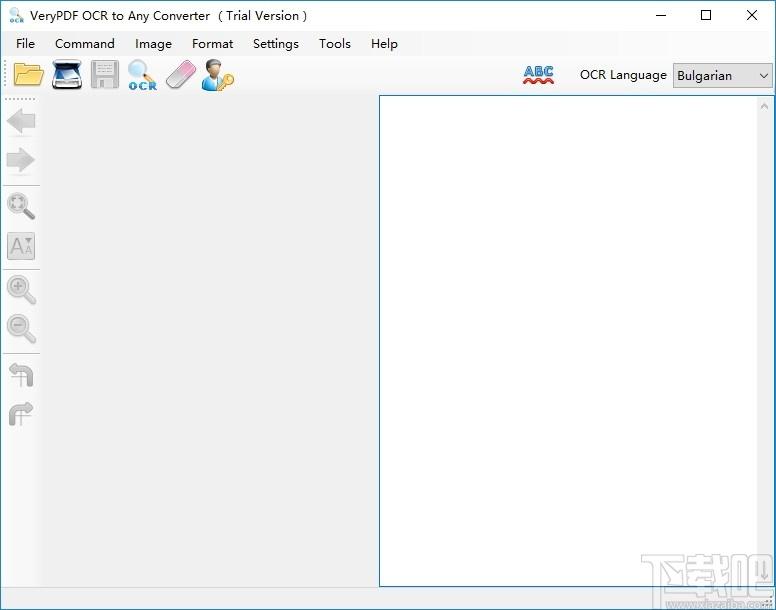776x610 pixels.
Task: Open the Command menu
Action: coord(85,44)
